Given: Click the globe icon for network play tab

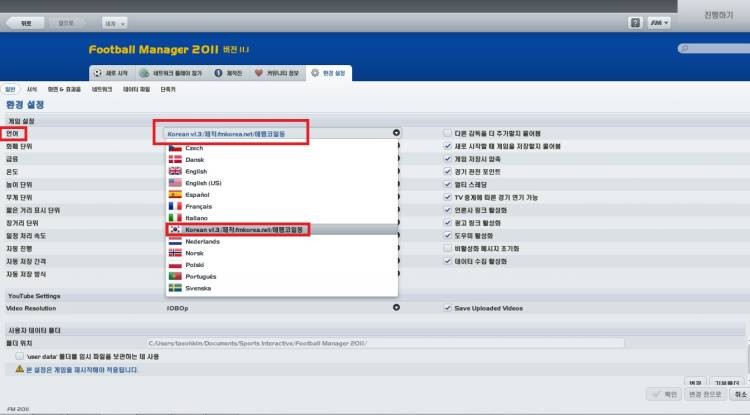Looking at the screenshot, I should (145, 73).
